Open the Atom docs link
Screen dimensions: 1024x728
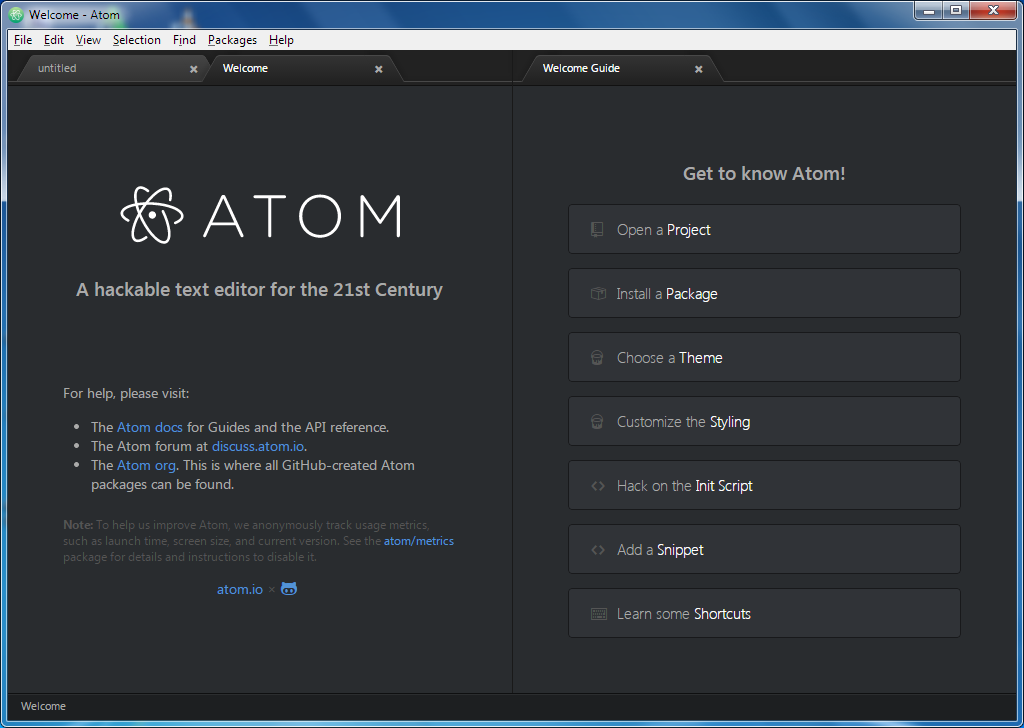(149, 426)
